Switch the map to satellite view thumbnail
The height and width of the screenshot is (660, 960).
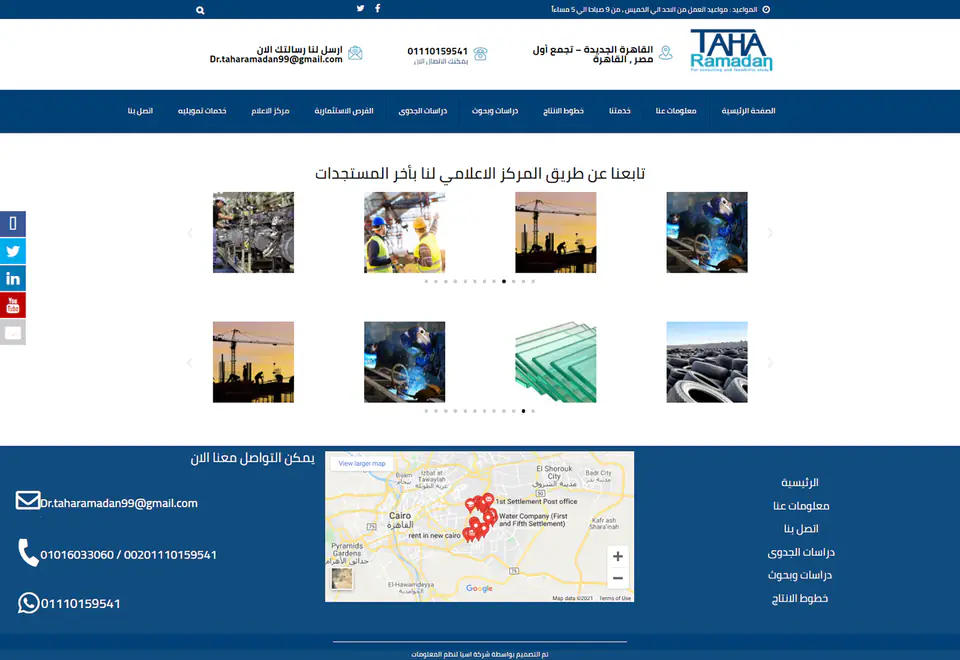tap(342, 579)
